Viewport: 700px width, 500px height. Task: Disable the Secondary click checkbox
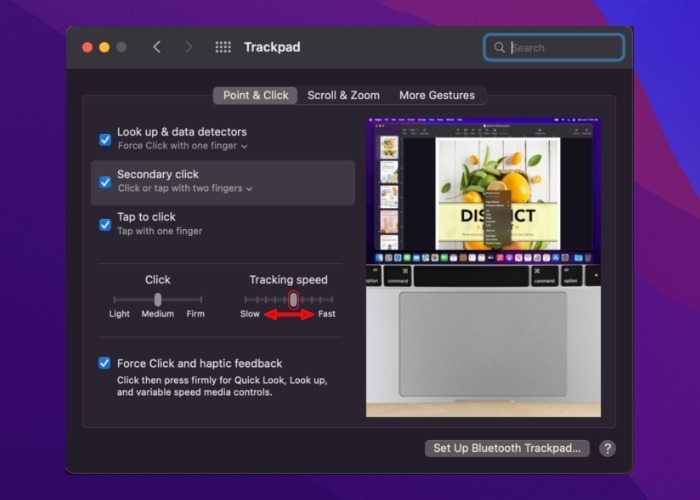(105, 182)
